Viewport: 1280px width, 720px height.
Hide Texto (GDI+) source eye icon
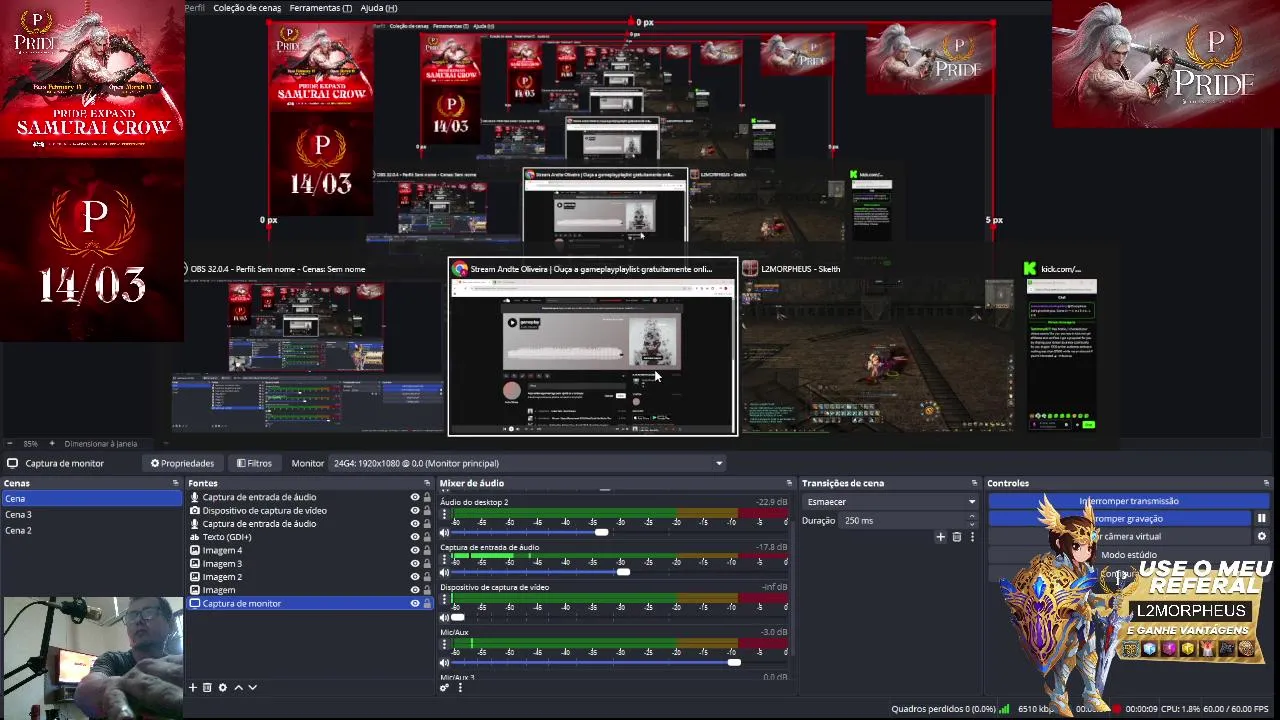click(x=415, y=537)
